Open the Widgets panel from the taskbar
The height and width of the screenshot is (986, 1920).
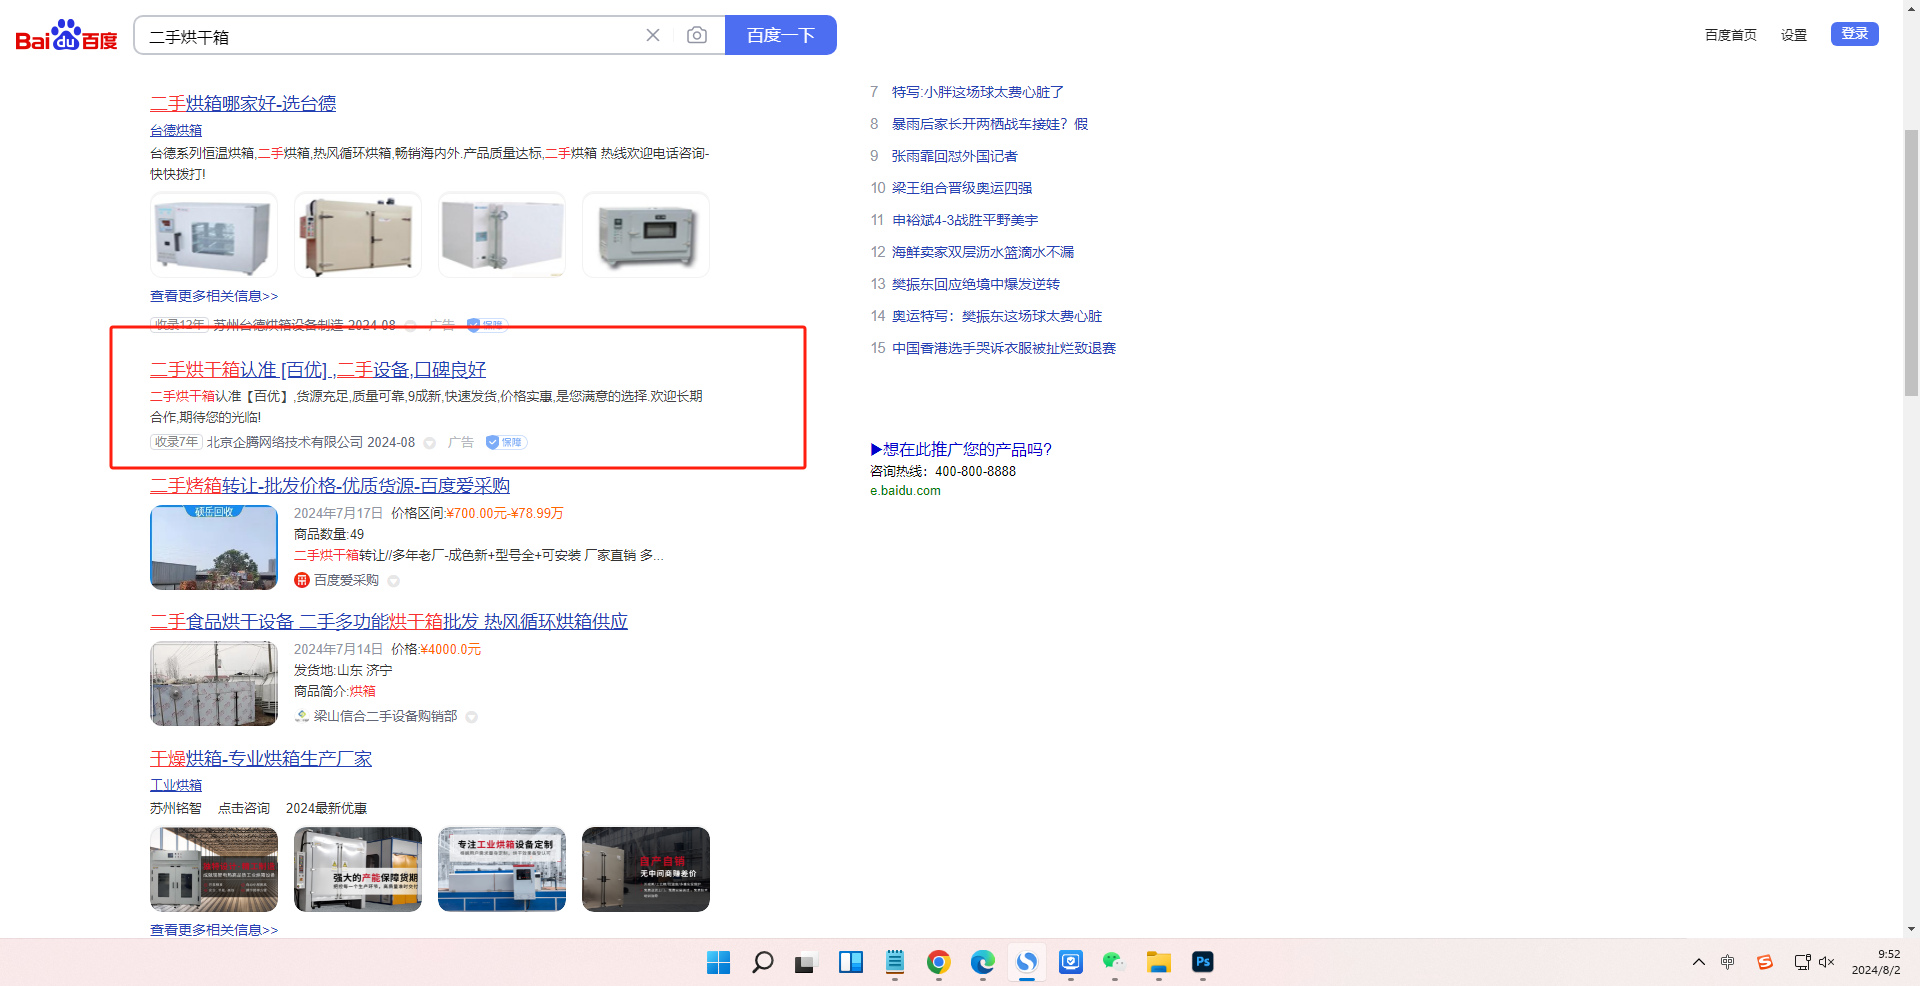[850, 962]
